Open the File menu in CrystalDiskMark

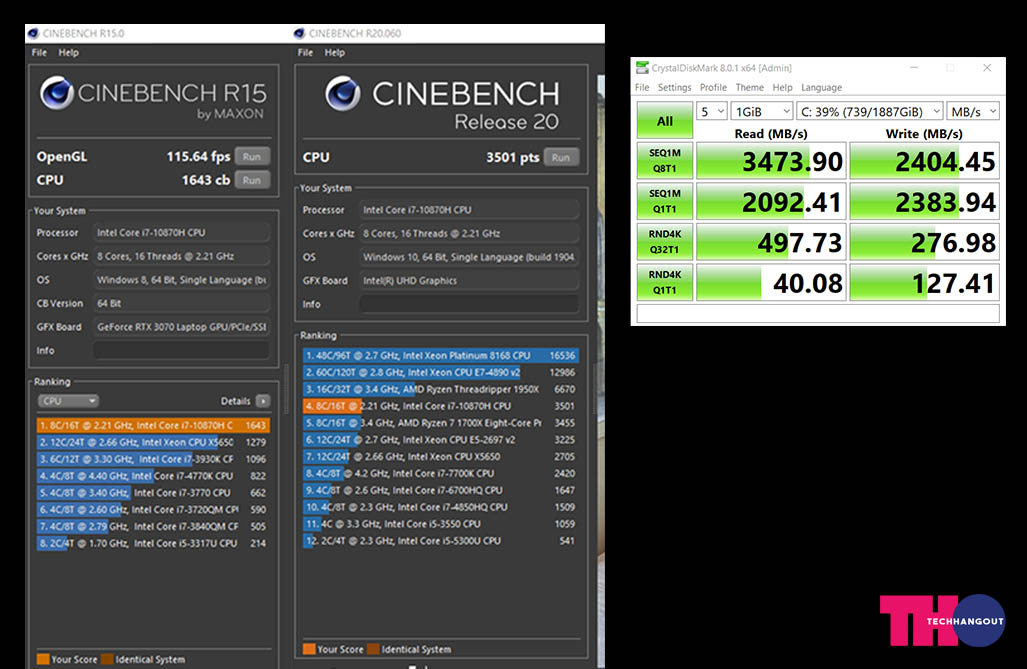[642, 87]
